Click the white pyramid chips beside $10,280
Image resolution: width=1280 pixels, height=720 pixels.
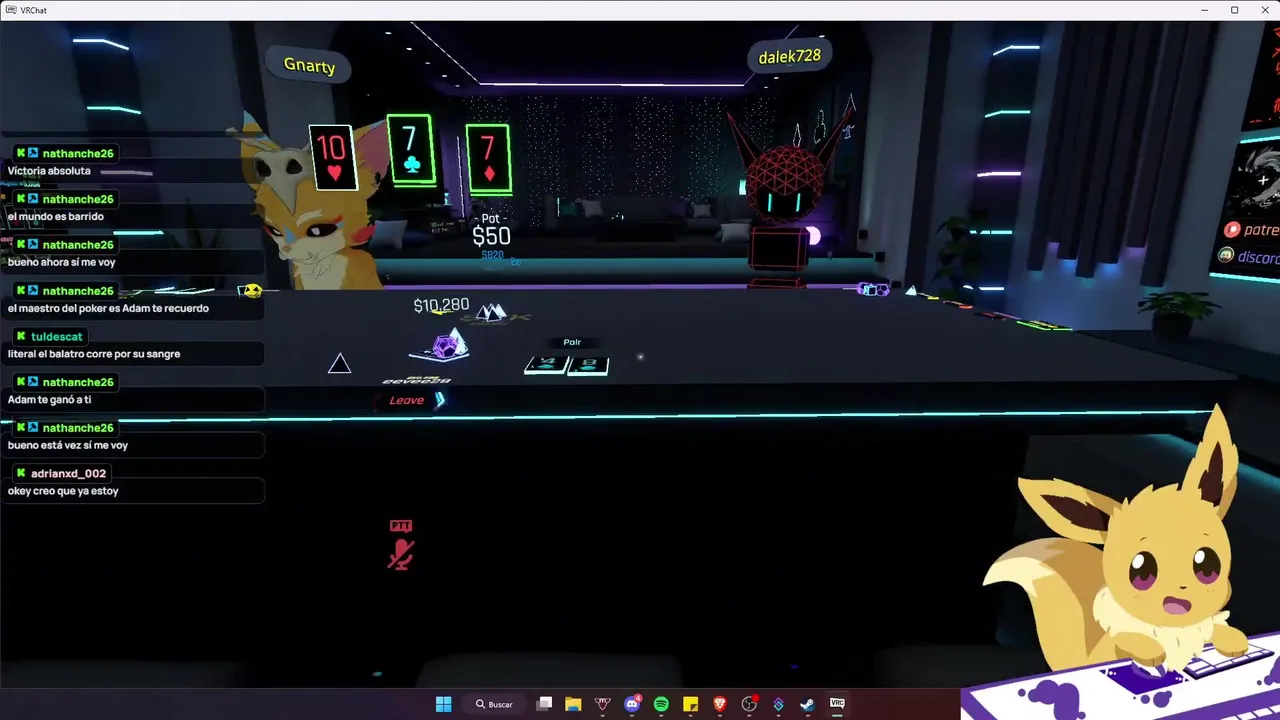[490, 313]
